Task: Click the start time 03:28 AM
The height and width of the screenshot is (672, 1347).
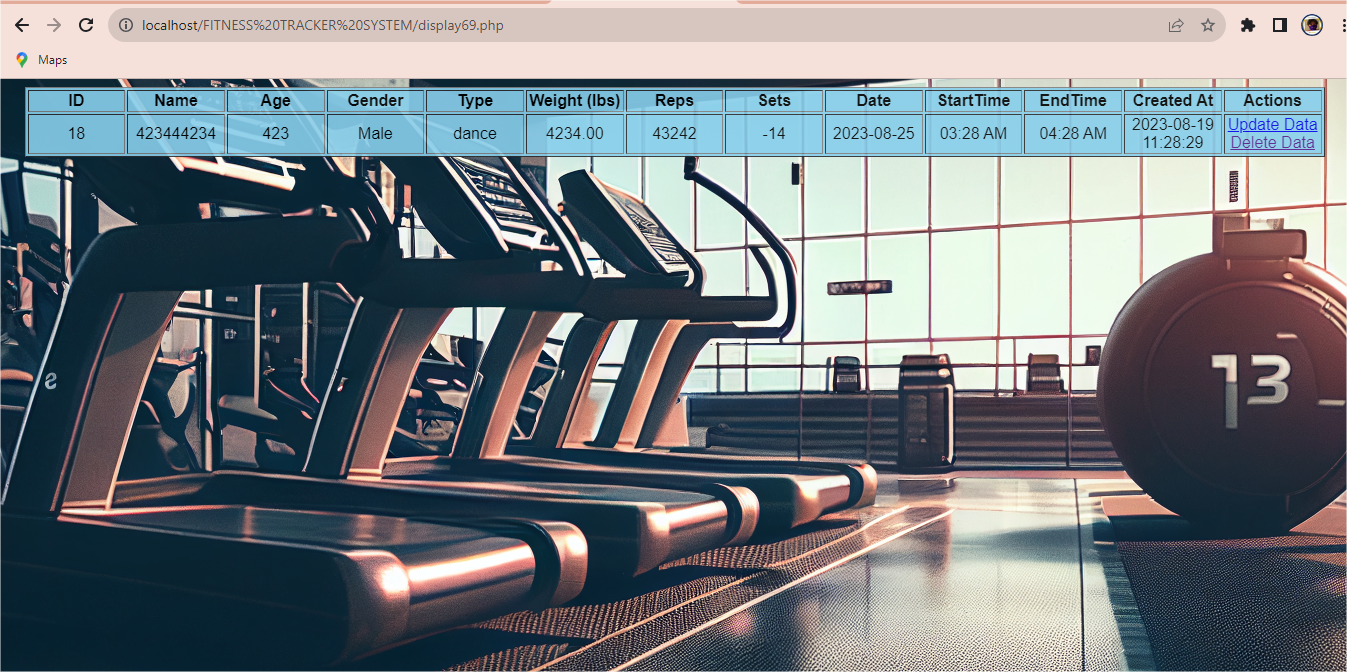Action: (x=974, y=134)
